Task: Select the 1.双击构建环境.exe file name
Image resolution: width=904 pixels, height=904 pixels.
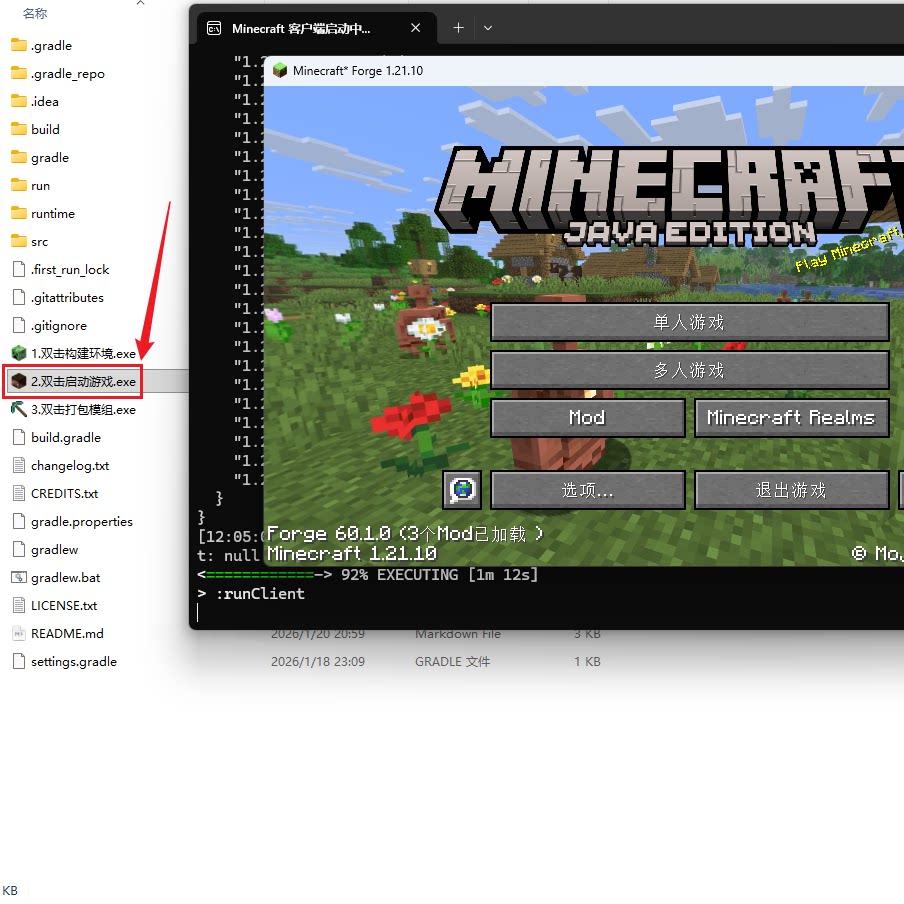Action: [84, 353]
